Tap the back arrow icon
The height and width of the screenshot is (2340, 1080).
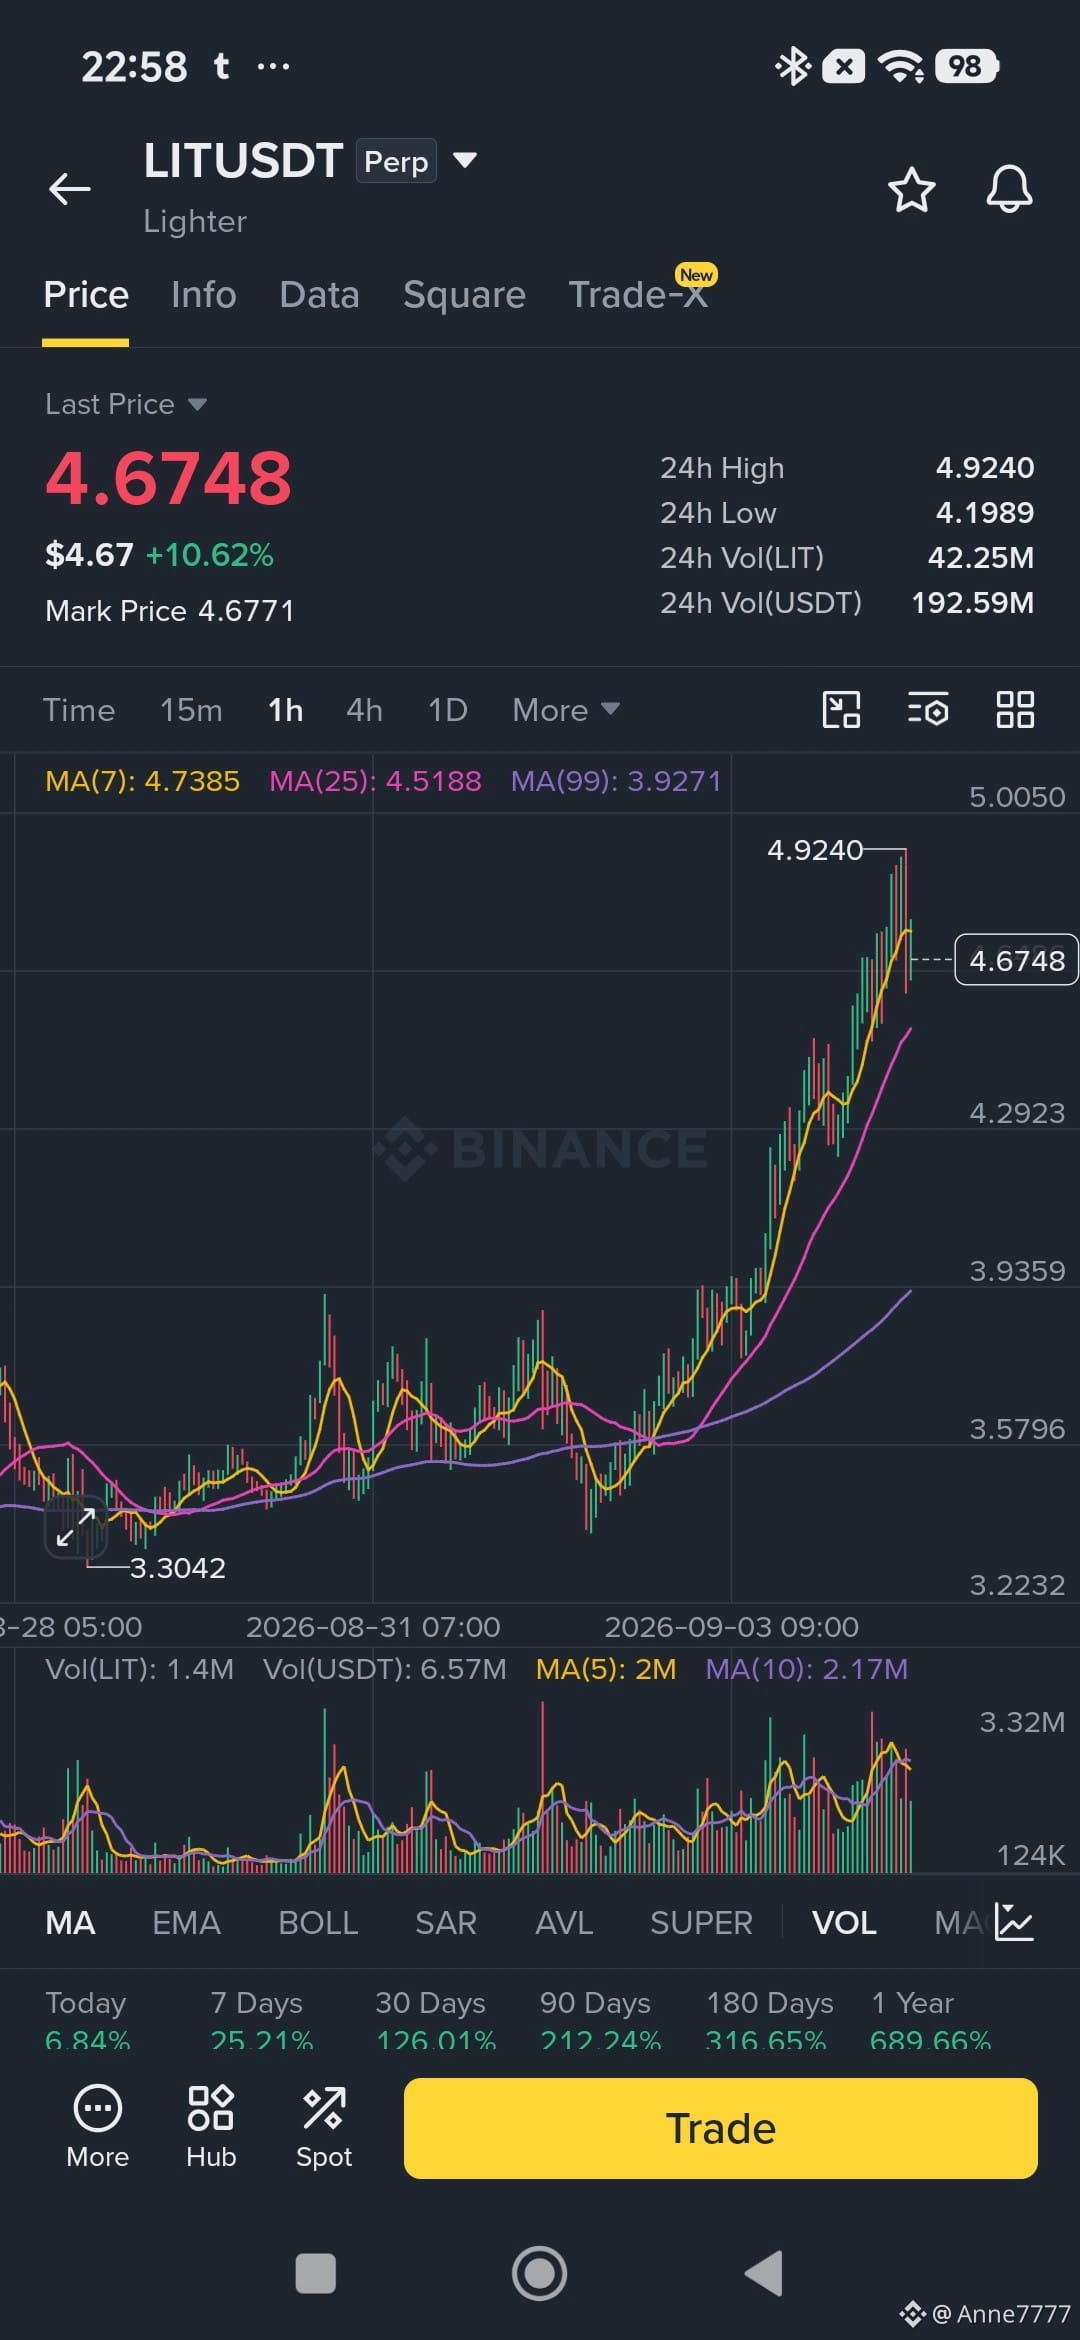click(x=70, y=188)
